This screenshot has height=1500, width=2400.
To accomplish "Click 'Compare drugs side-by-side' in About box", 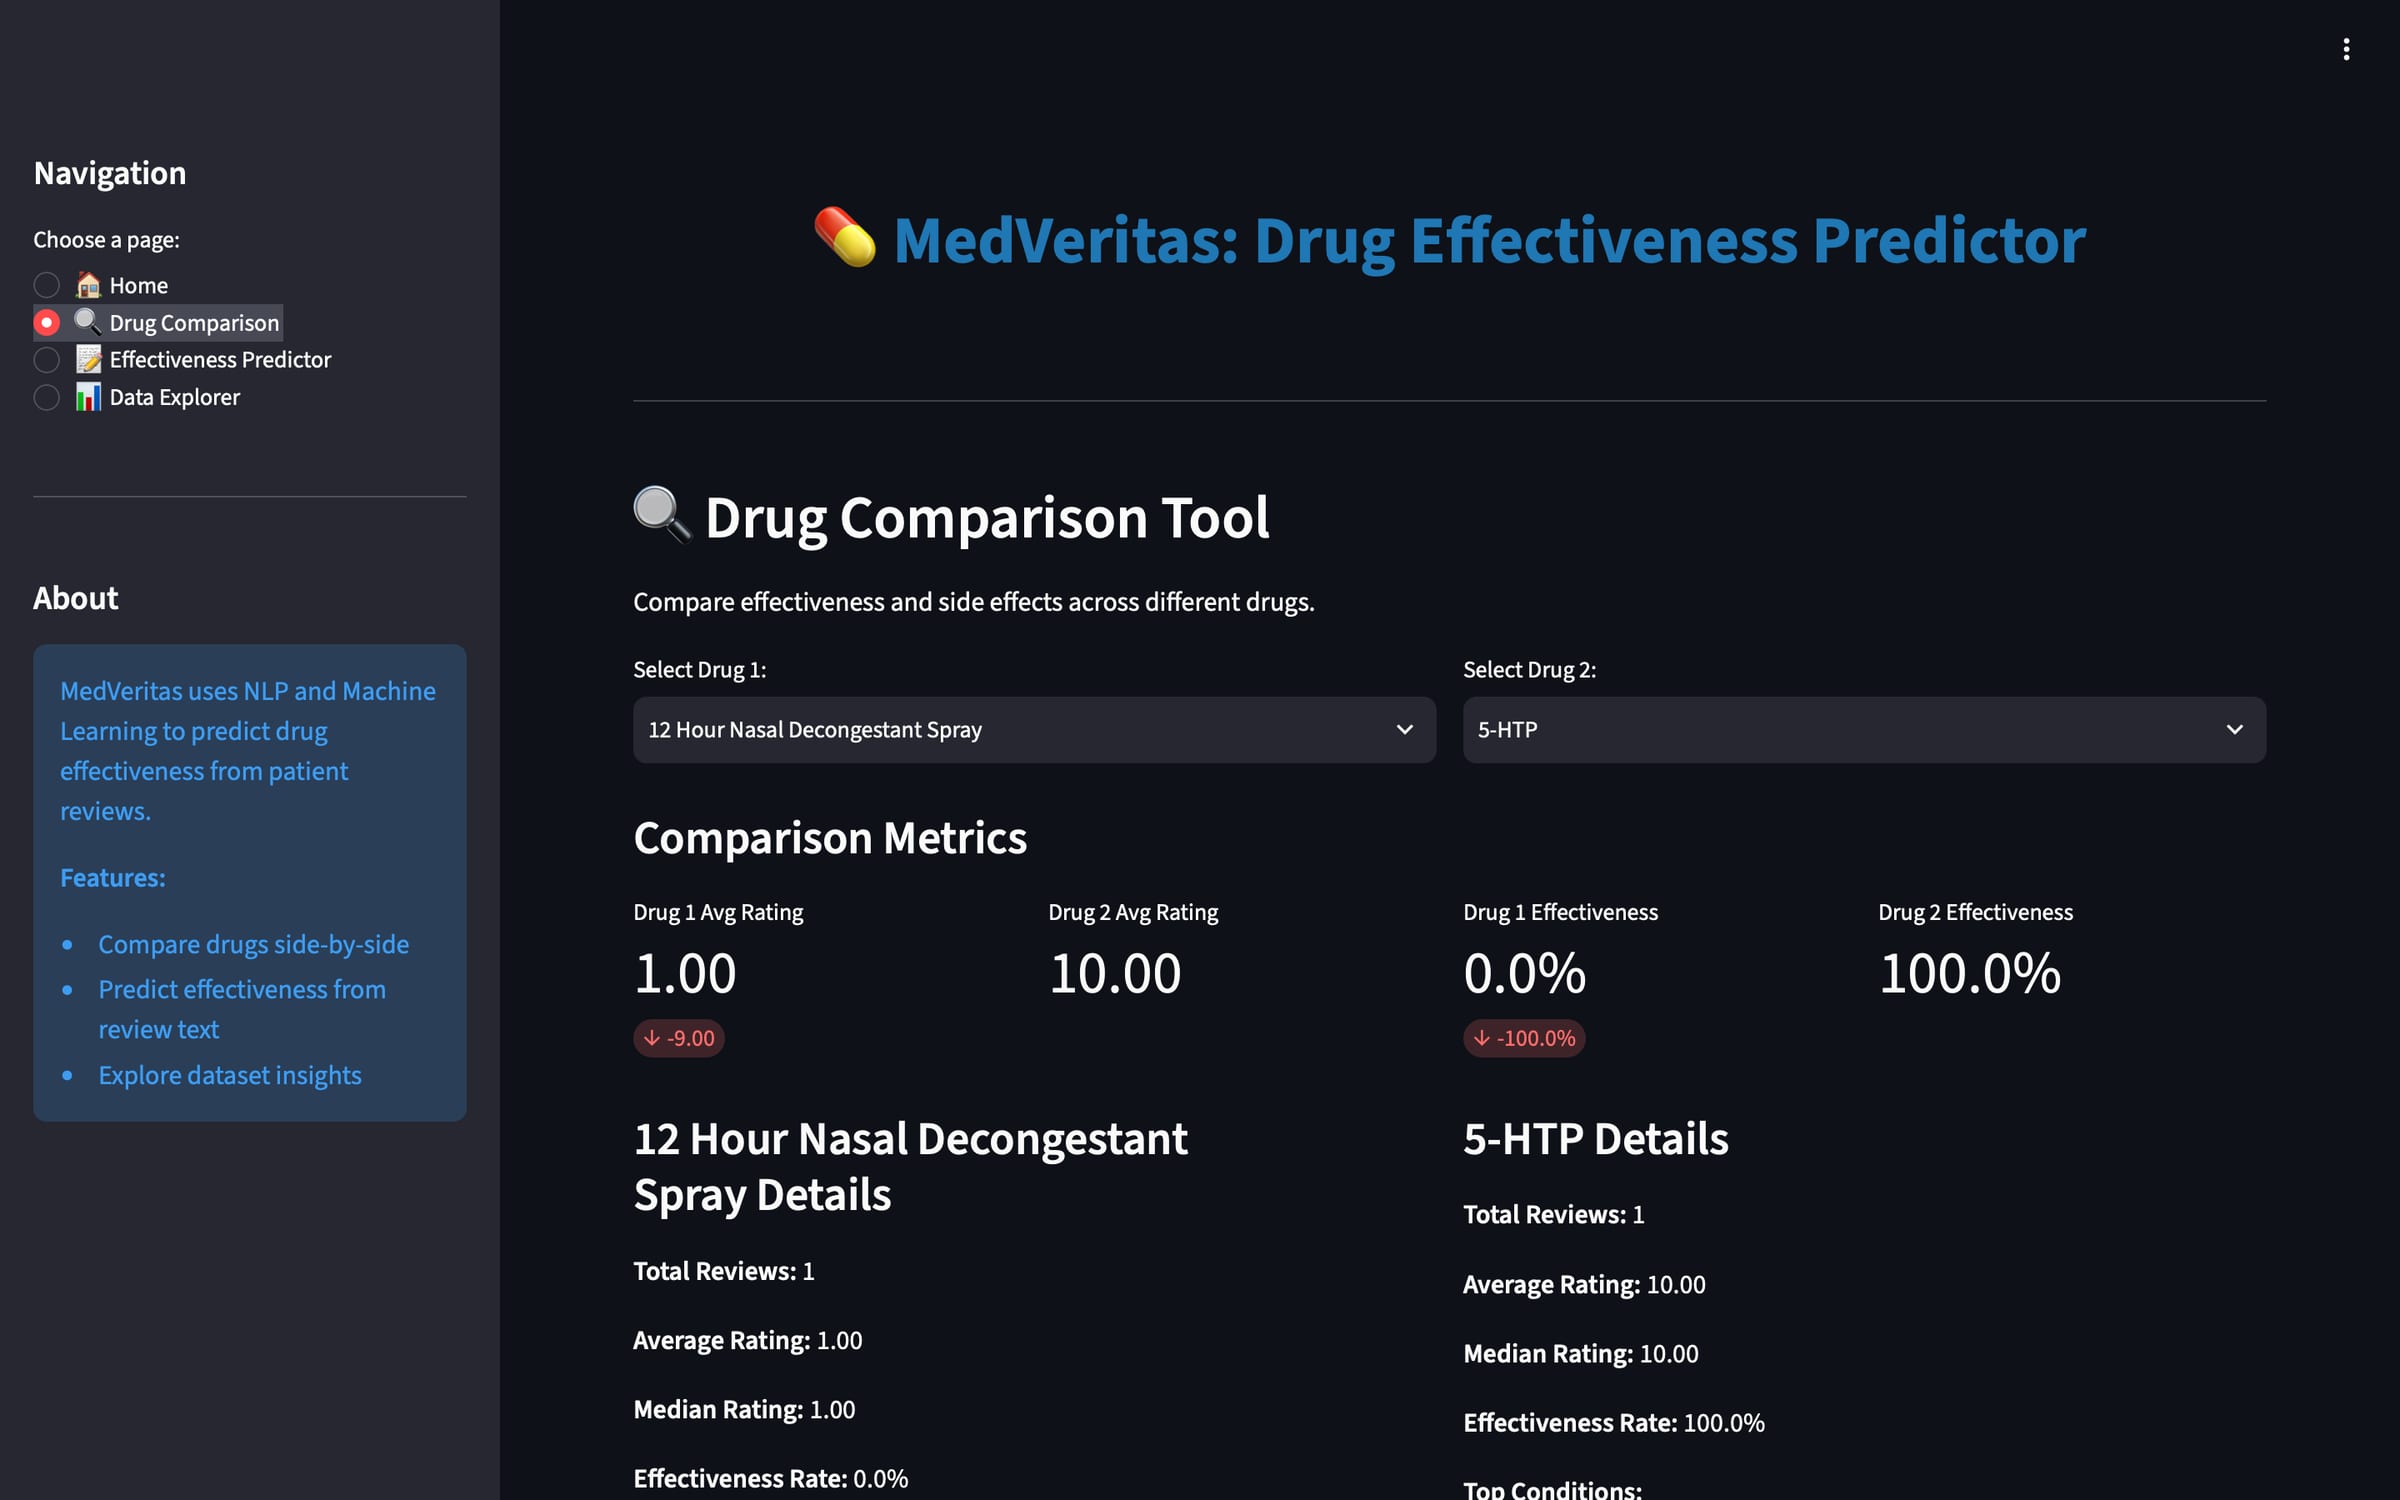I will (254, 944).
